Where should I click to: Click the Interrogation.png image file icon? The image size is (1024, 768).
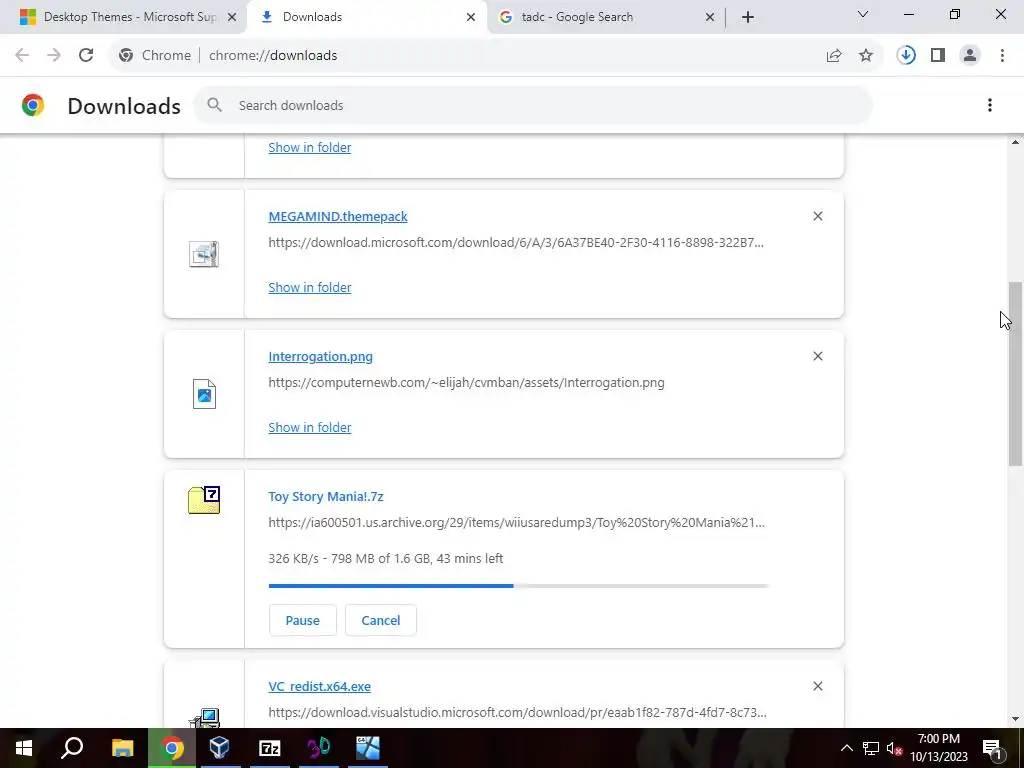[204, 394]
